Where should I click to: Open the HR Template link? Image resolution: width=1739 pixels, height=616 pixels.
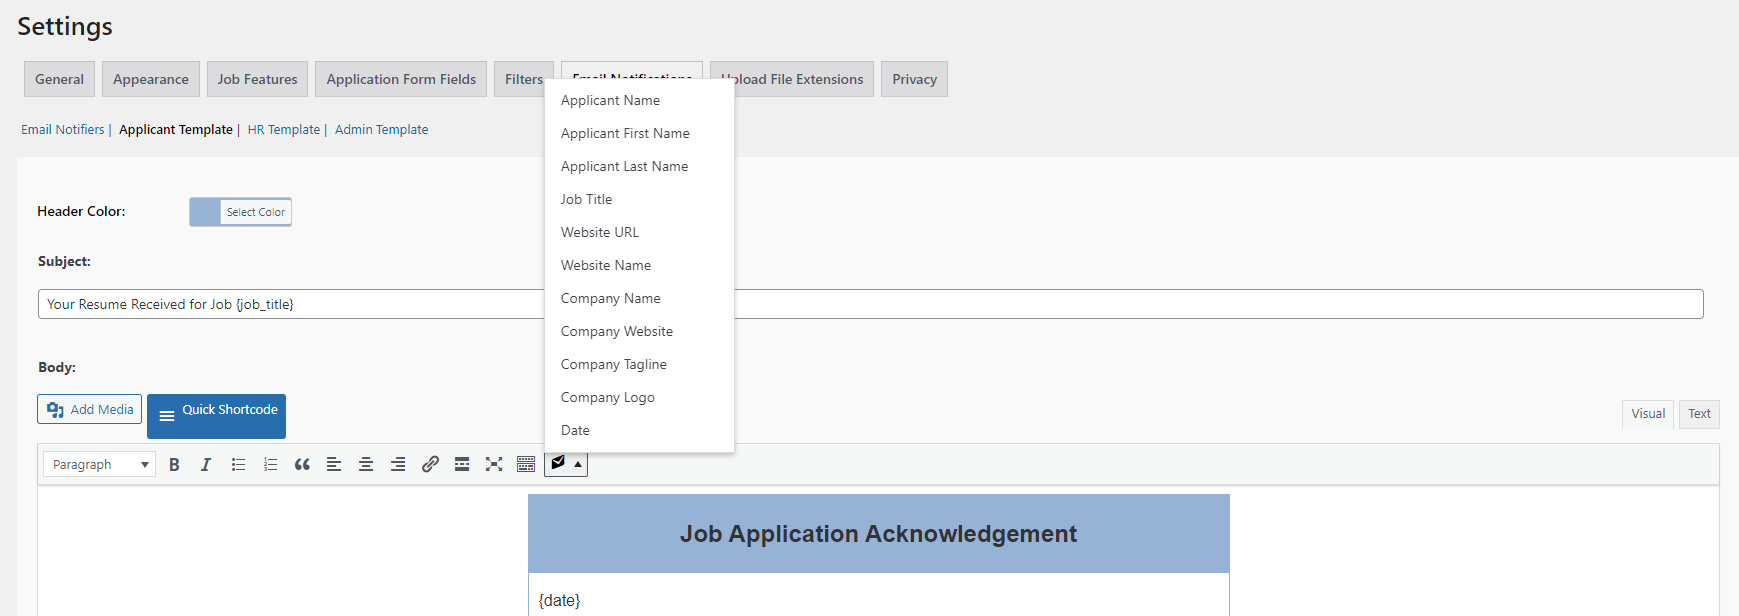tap(284, 129)
